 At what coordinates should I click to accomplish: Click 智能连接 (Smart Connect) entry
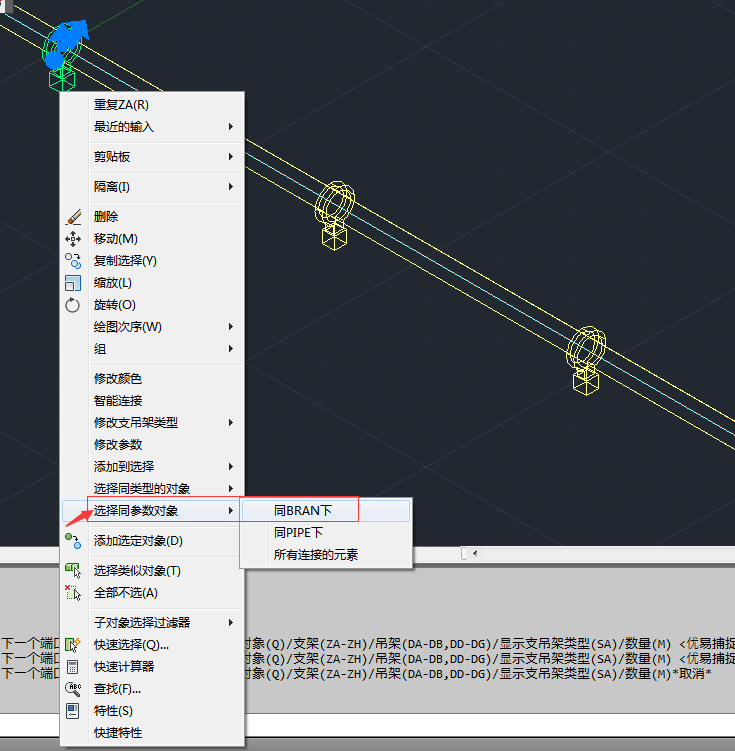(x=118, y=401)
